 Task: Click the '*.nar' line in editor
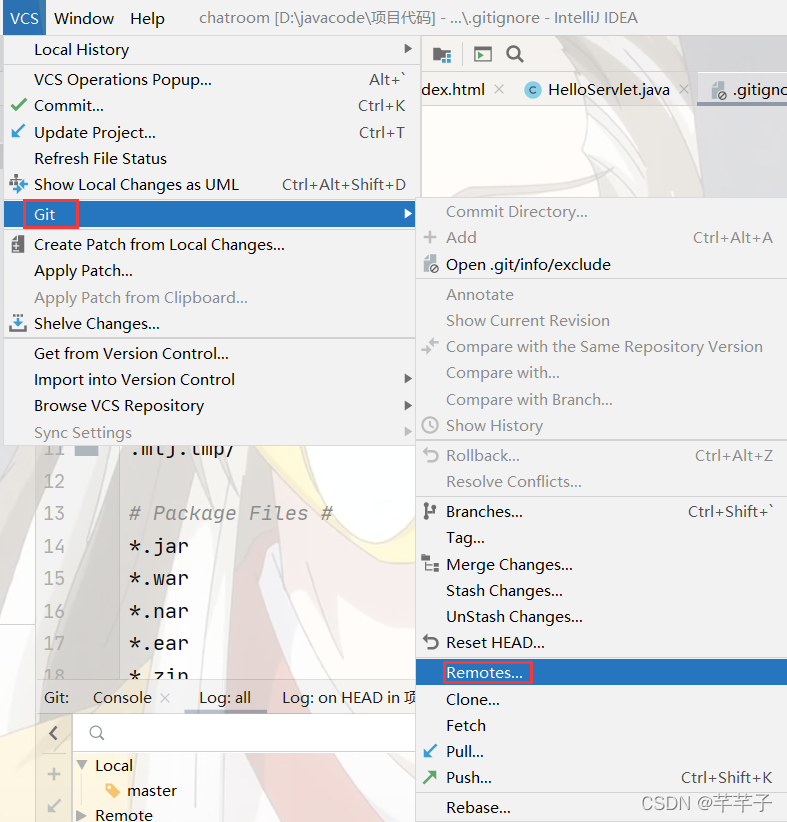[x=159, y=611]
